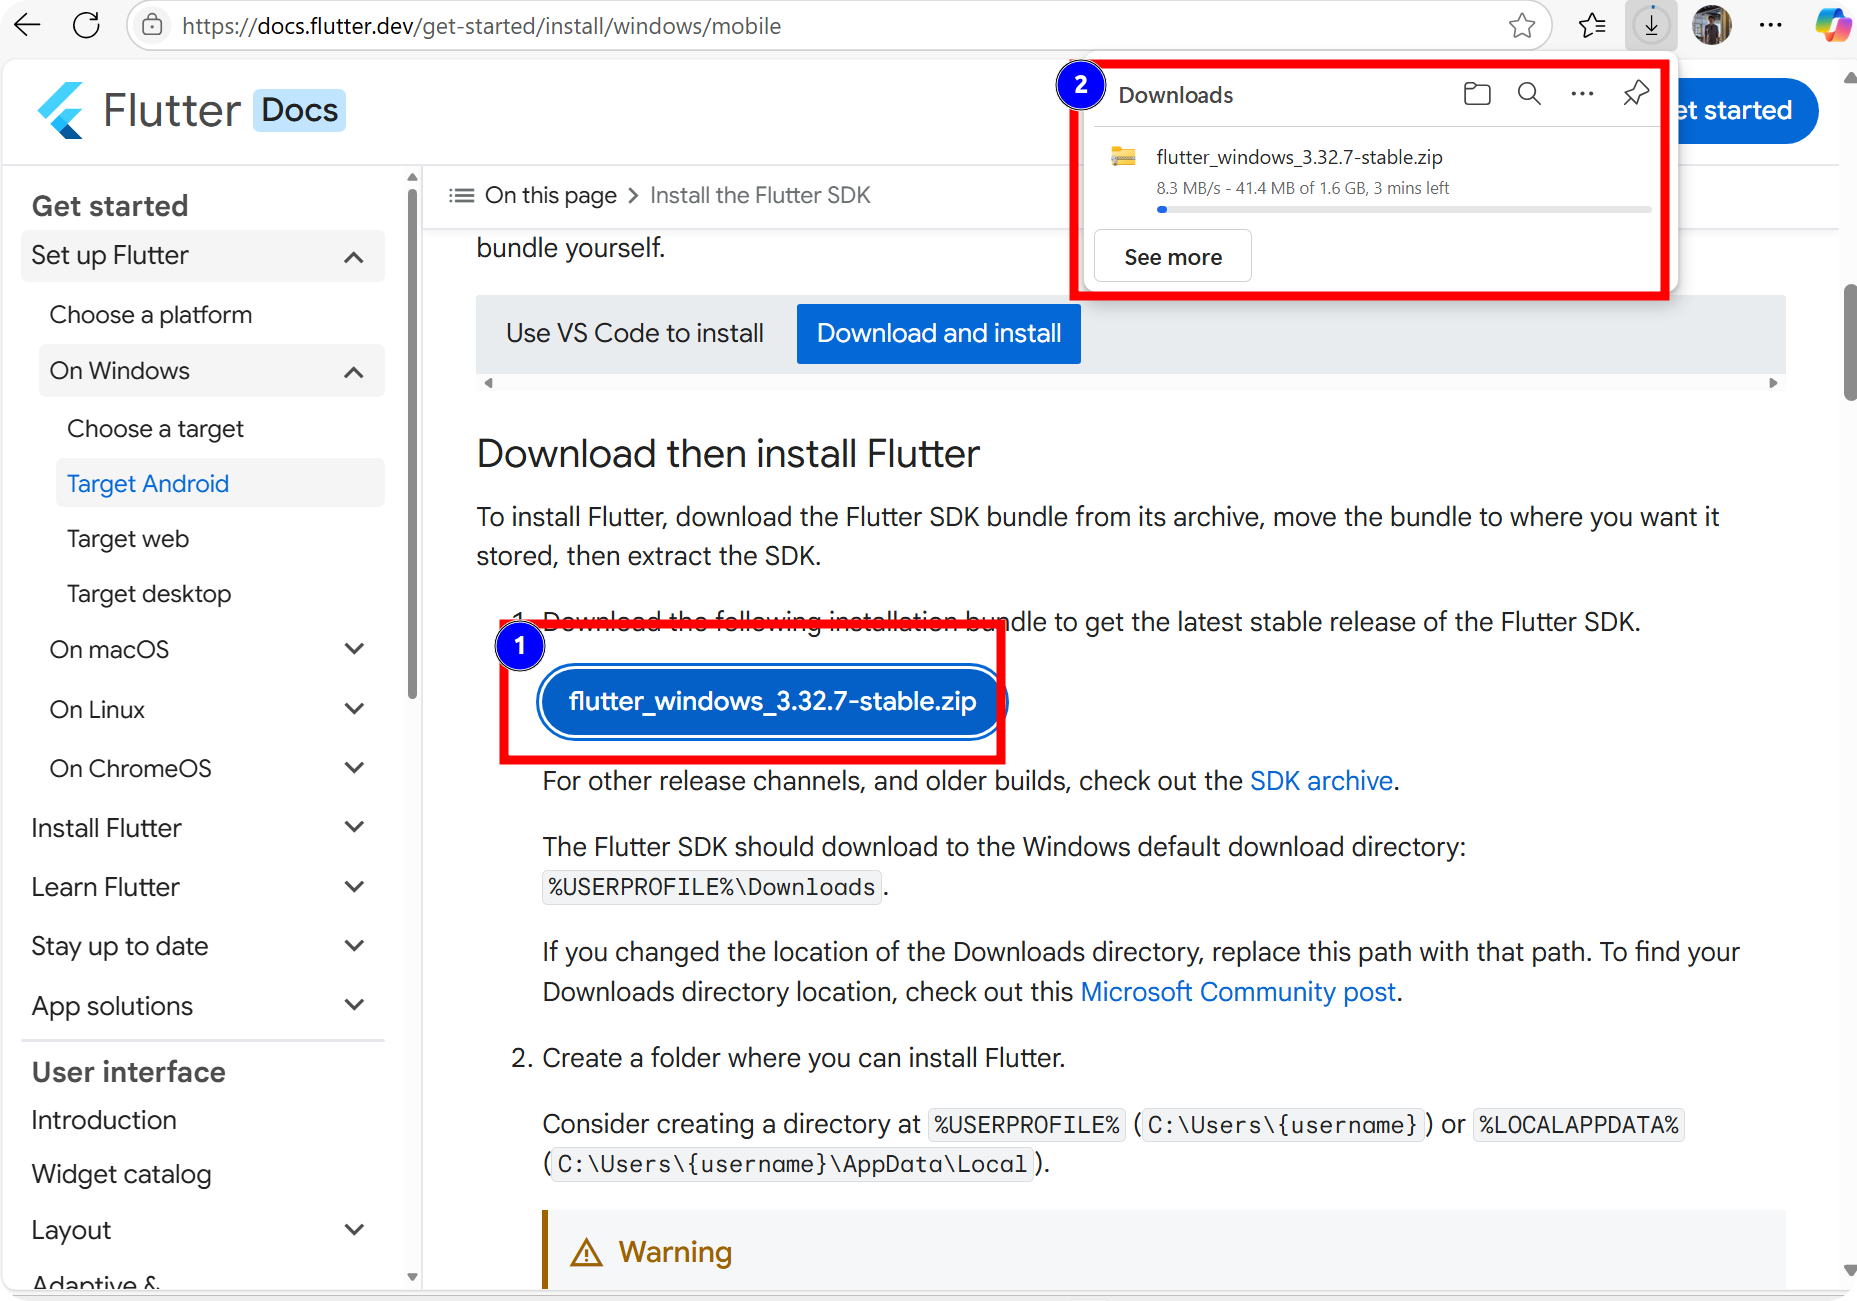Search downloads with the magnifier icon
Screen dimensions: 1857x1301
coord(1529,94)
